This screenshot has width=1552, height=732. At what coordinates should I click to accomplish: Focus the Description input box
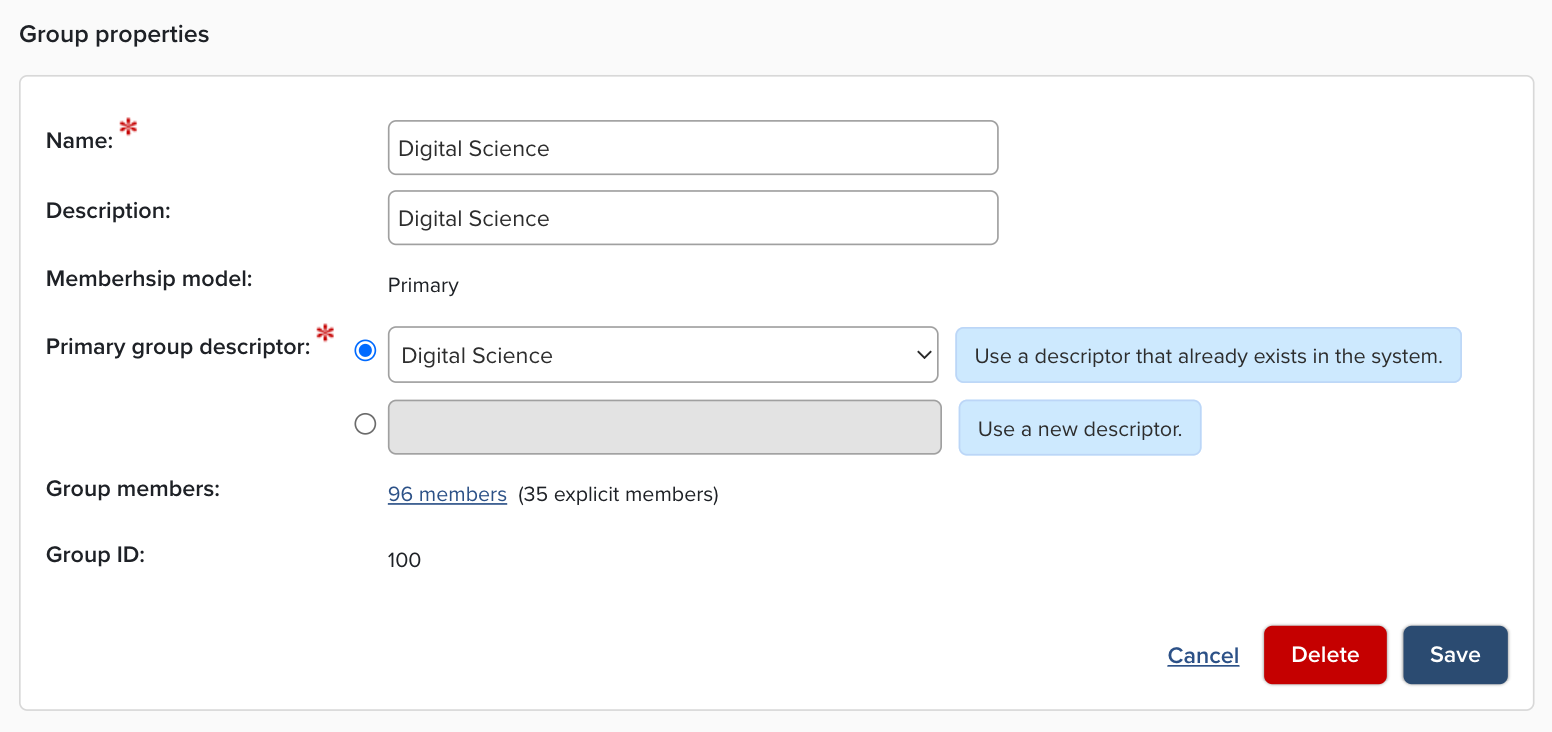pos(692,218)
